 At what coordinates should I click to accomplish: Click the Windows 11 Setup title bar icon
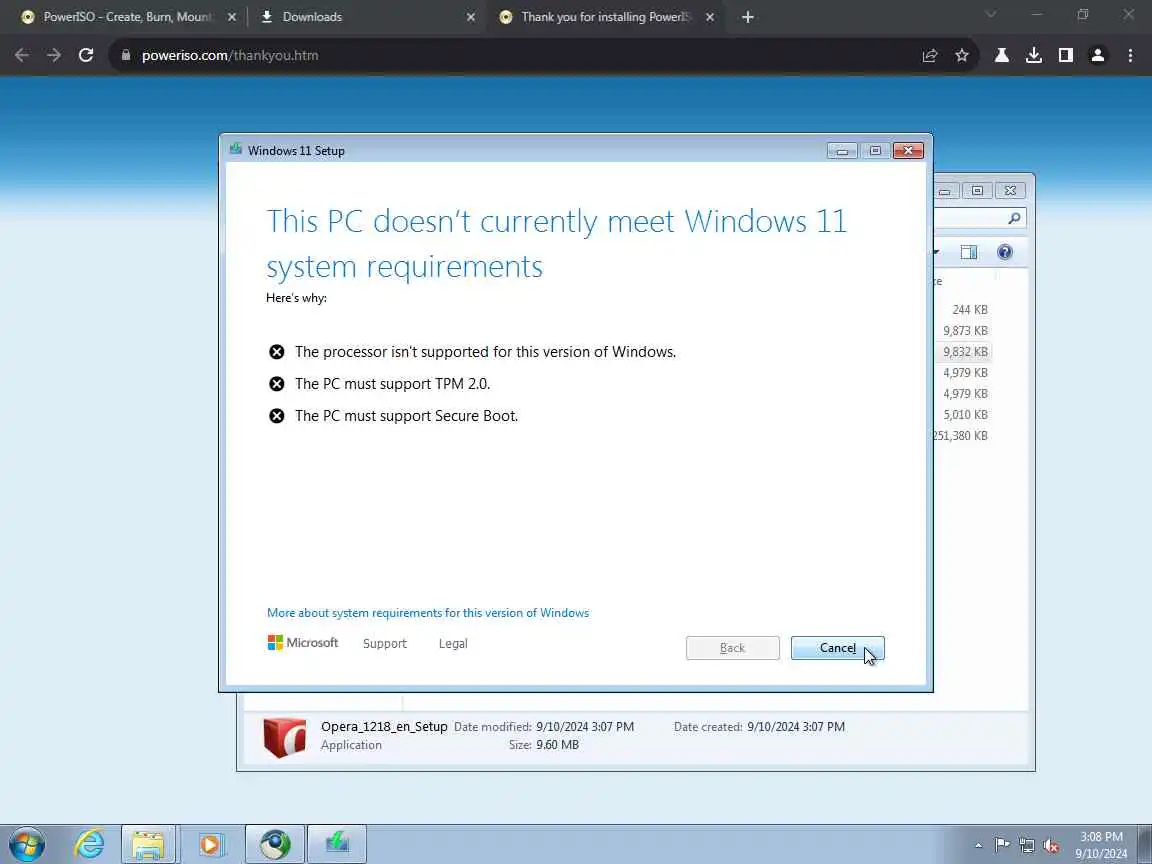[236, 149]
